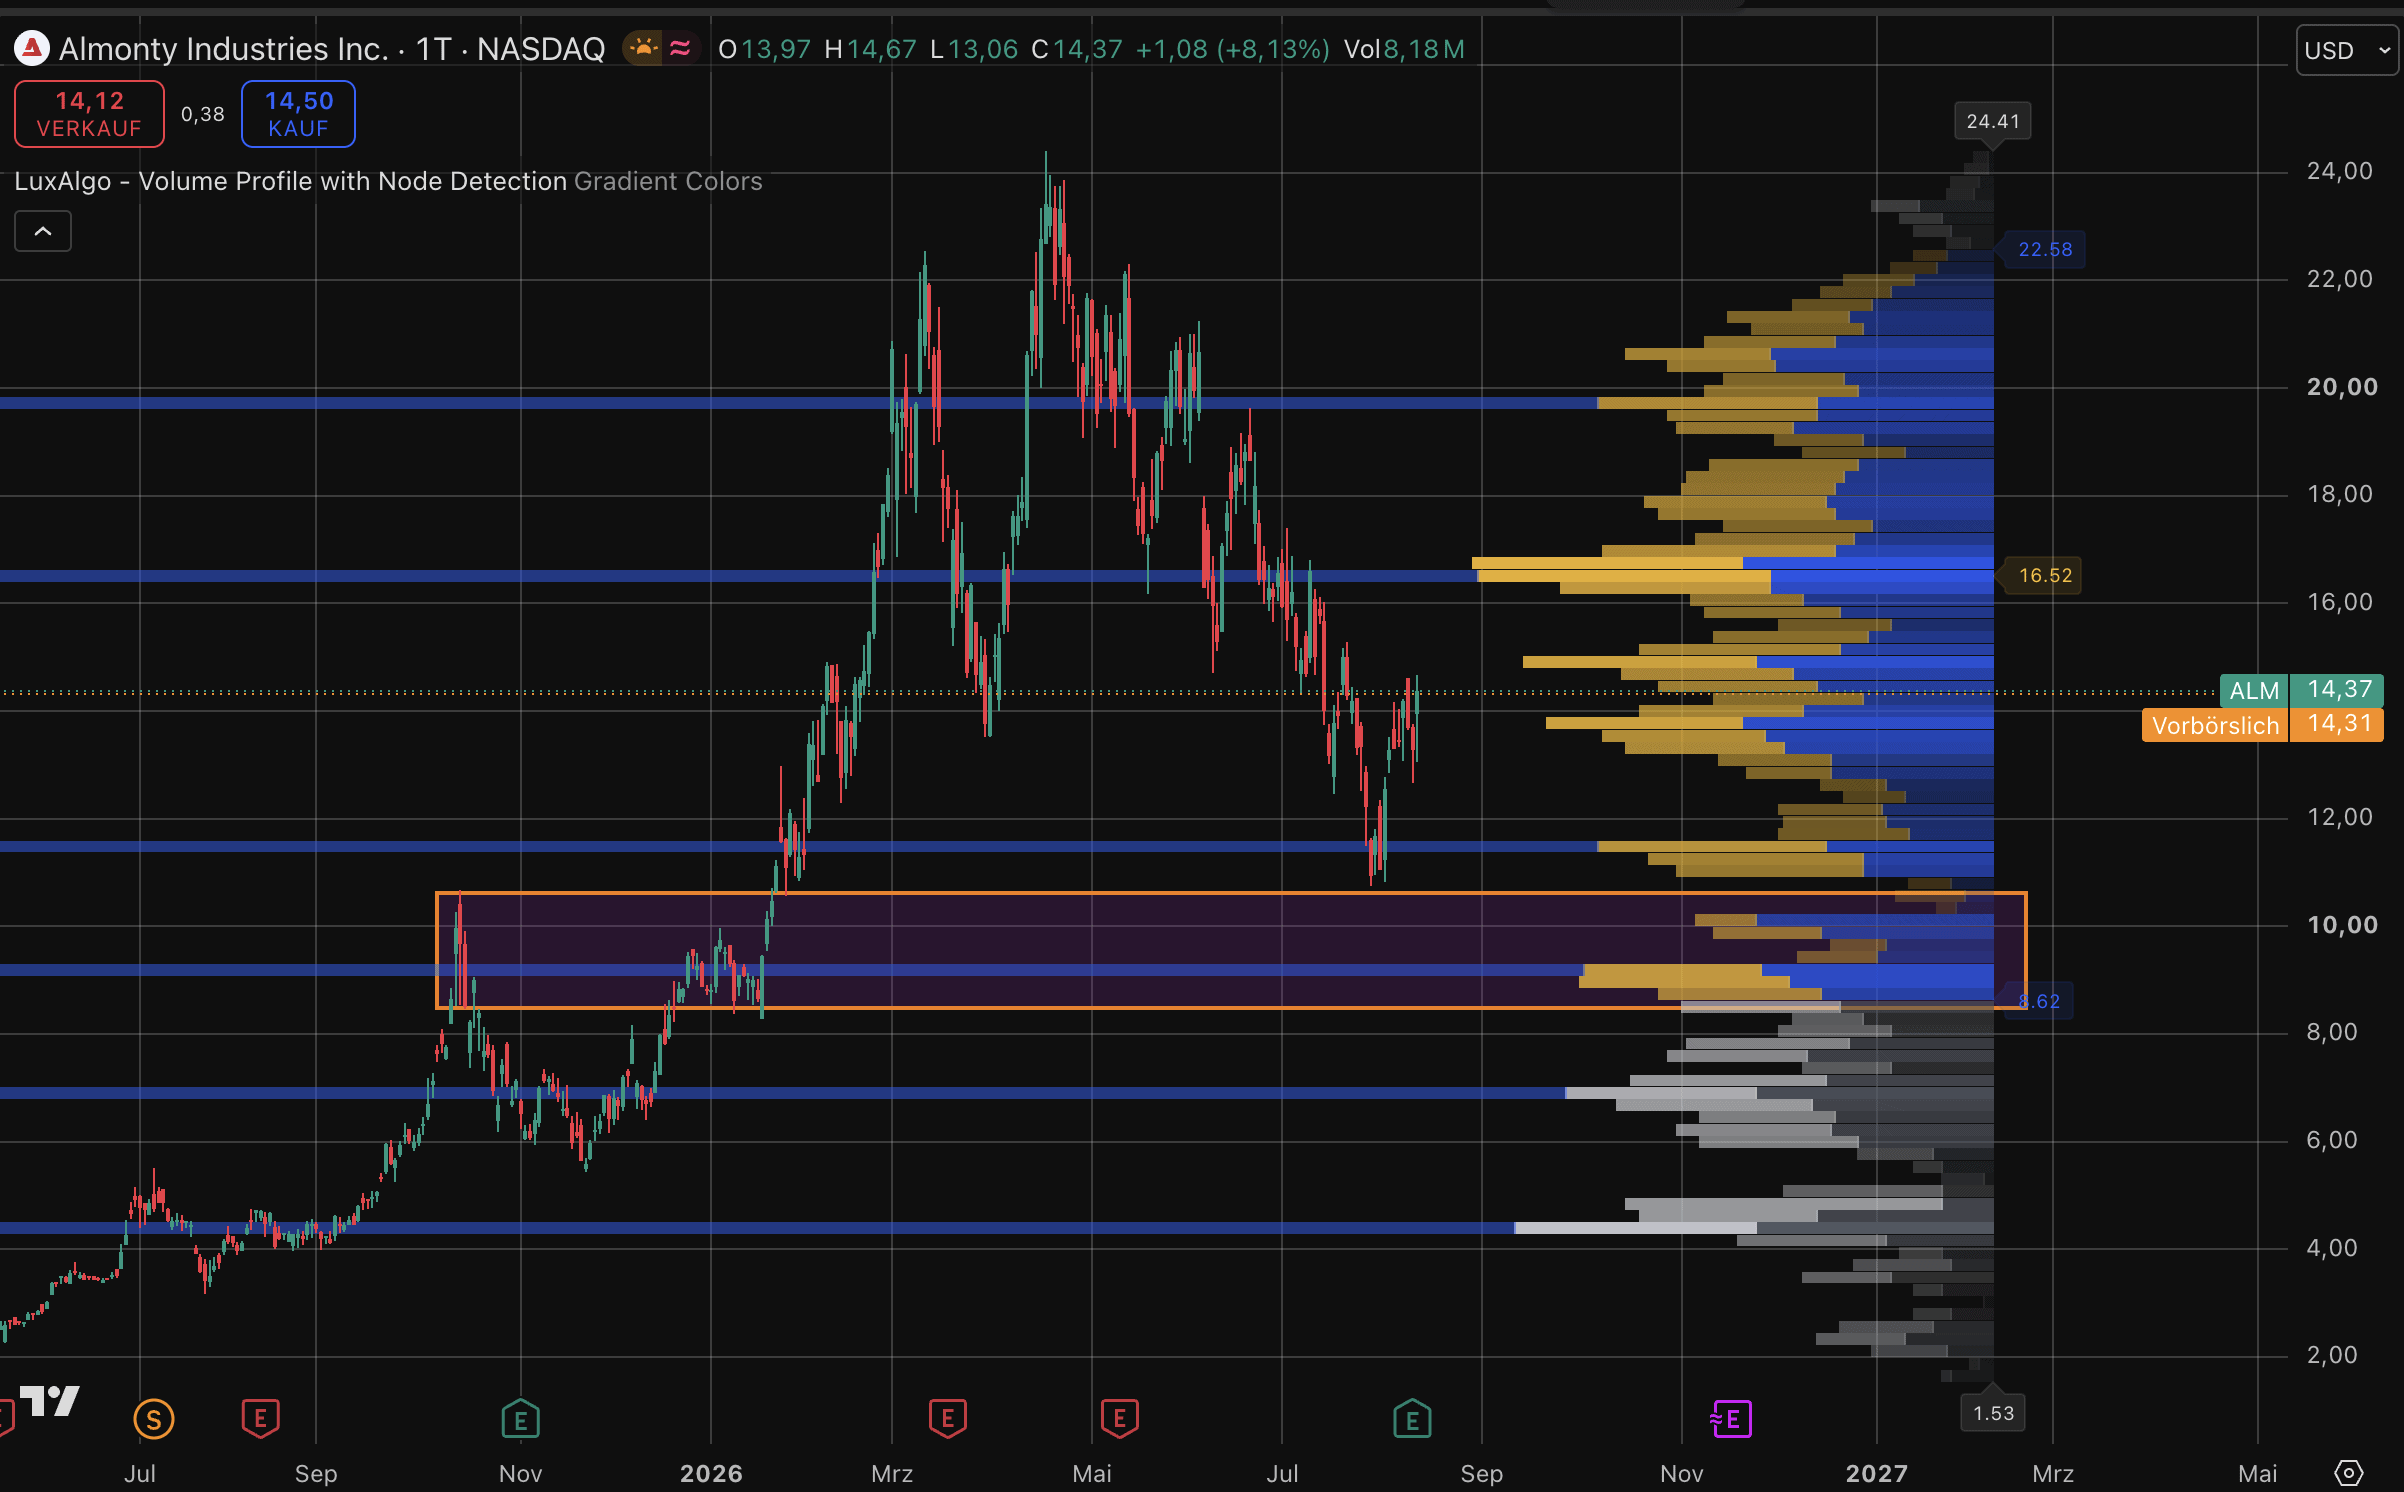Open the green earnings marker before Sep

(x=1412, y=1419)
